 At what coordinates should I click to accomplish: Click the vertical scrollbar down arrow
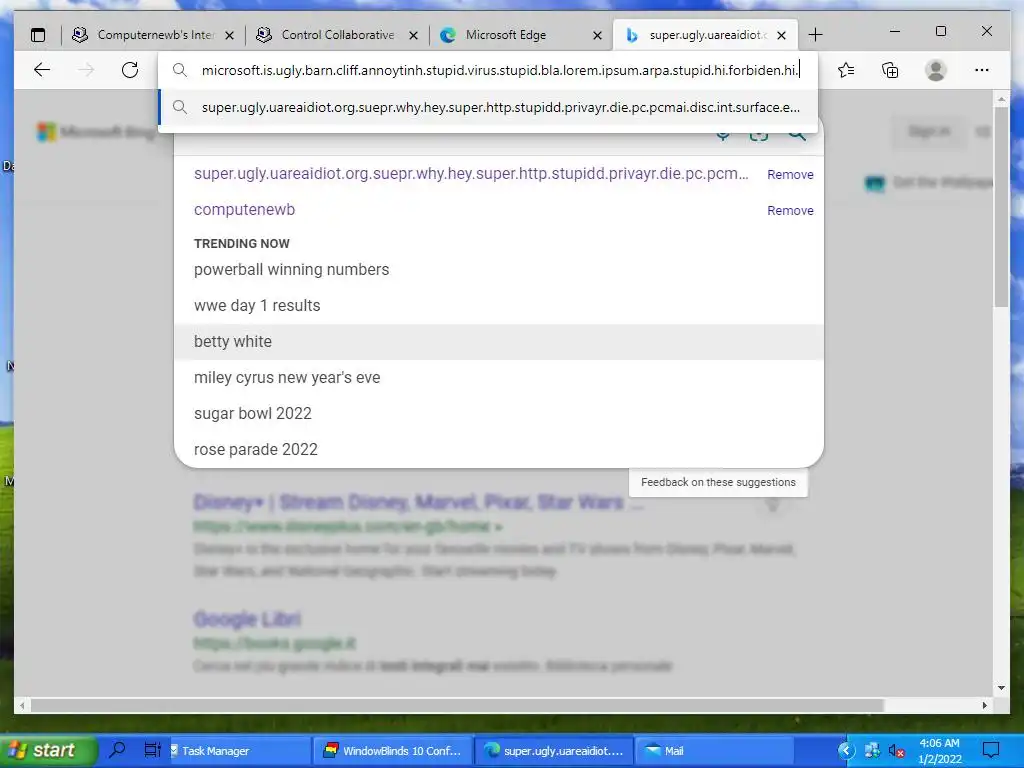[1001, 687]
